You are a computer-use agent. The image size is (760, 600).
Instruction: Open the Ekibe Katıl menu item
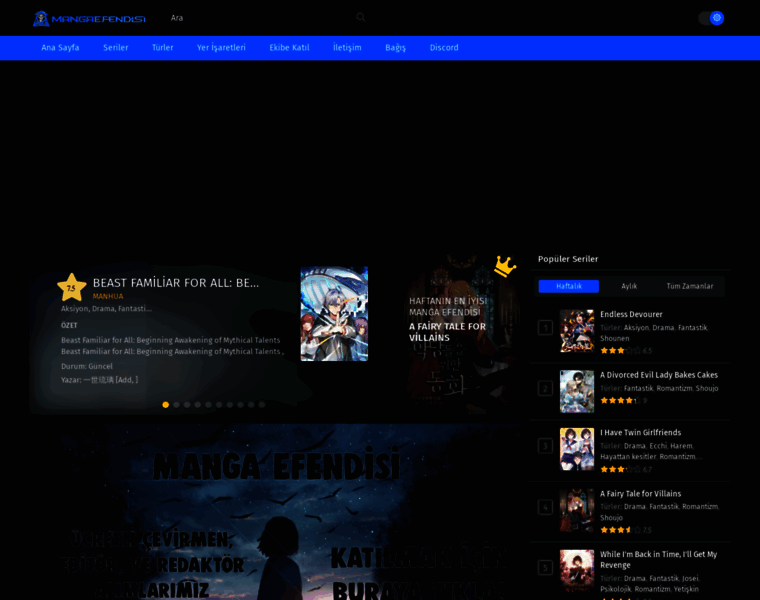tap(289, 47)
